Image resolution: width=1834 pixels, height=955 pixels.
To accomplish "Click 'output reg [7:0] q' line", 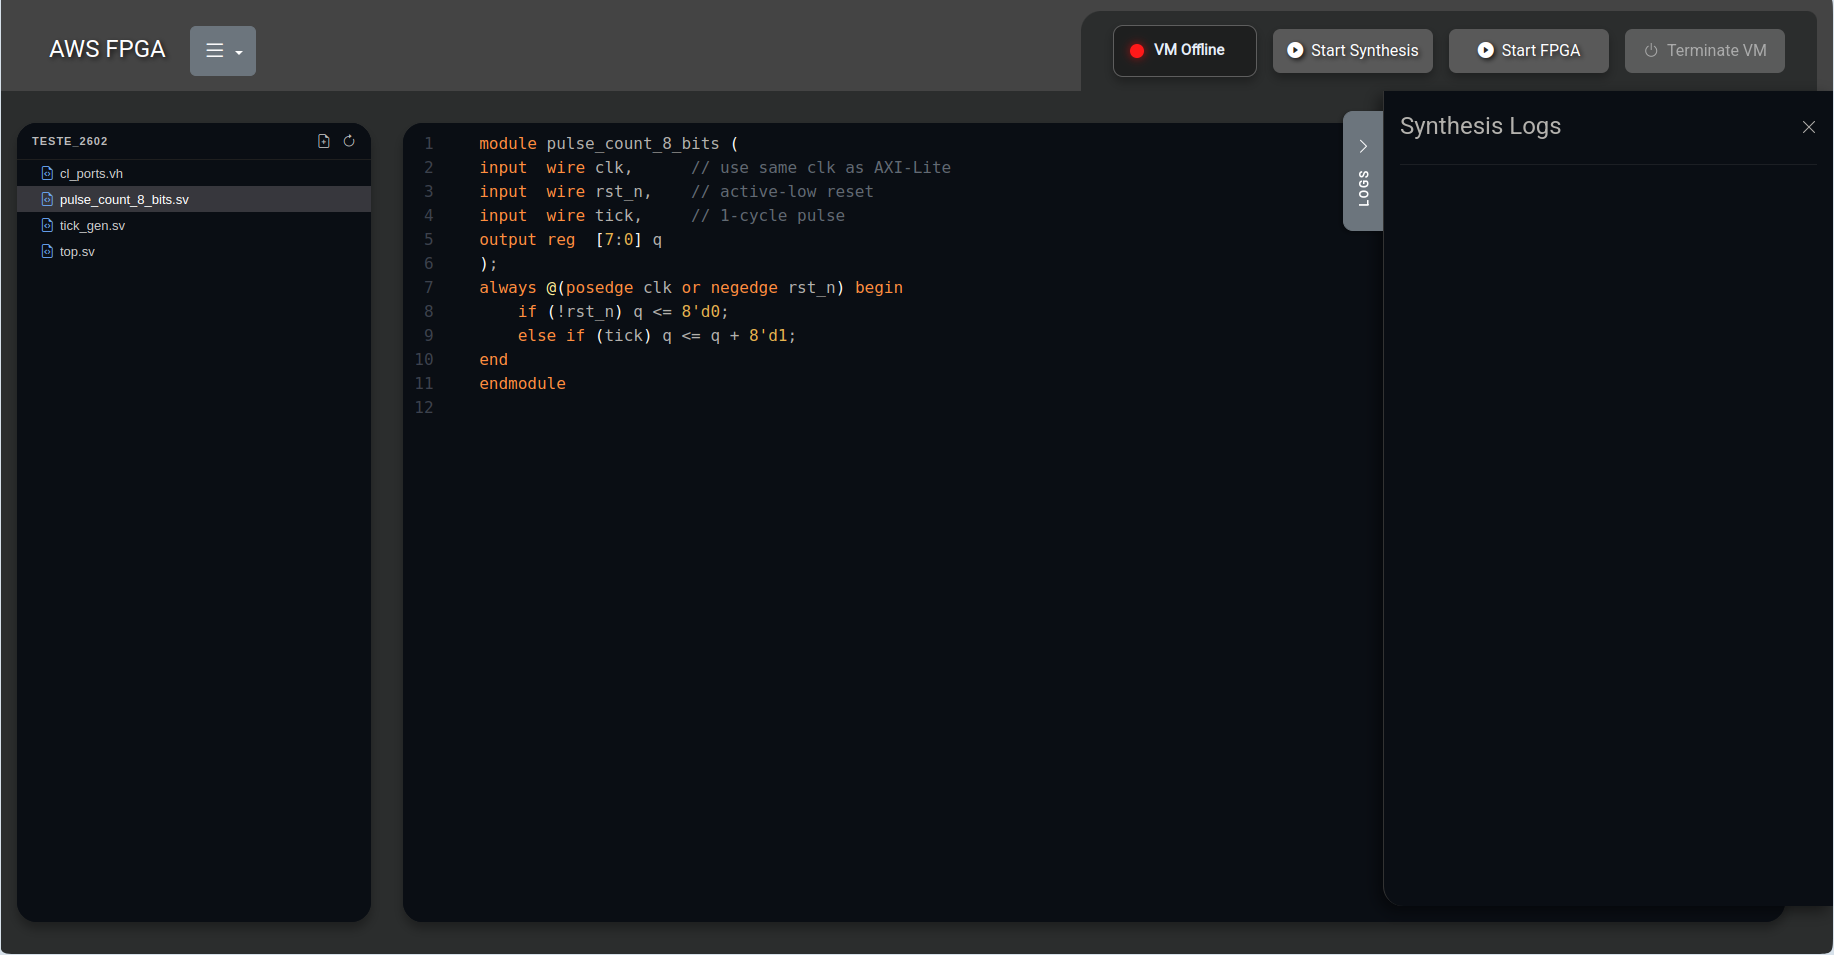I will point(570,240).
